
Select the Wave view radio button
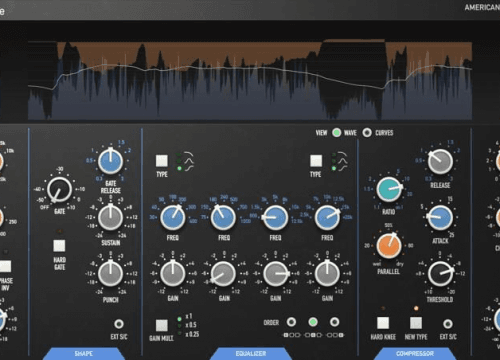(337, 133)
